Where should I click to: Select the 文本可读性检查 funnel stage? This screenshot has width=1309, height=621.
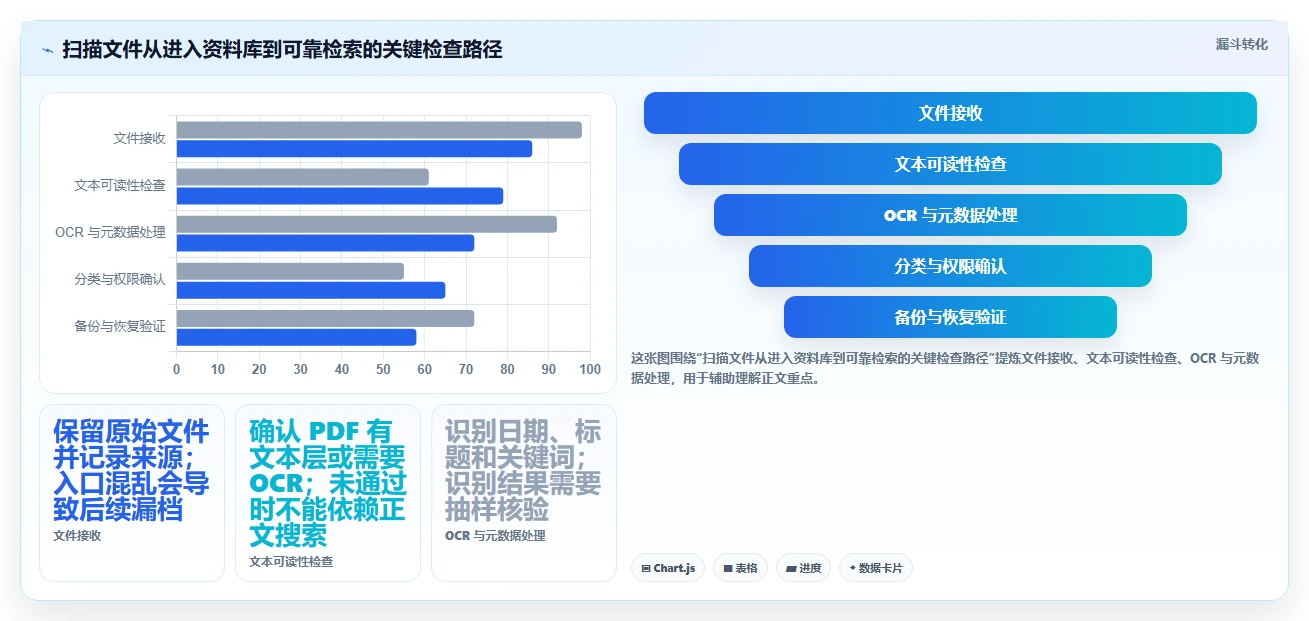coord(950,164)
